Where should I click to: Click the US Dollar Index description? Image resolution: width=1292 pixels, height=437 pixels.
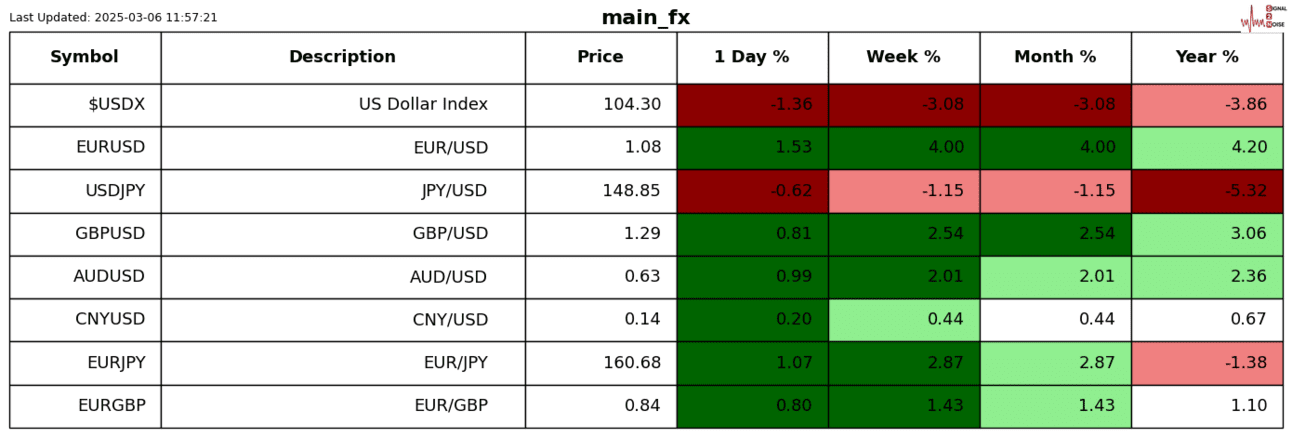[423, 104]
